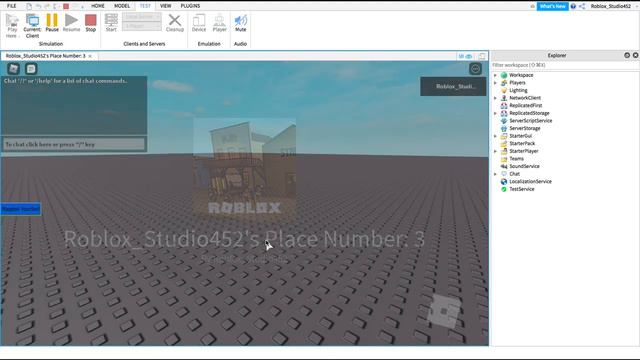Viewport: 640px width, 360px height.
Task: Select Players in Explorer
Action: point(517,83)
